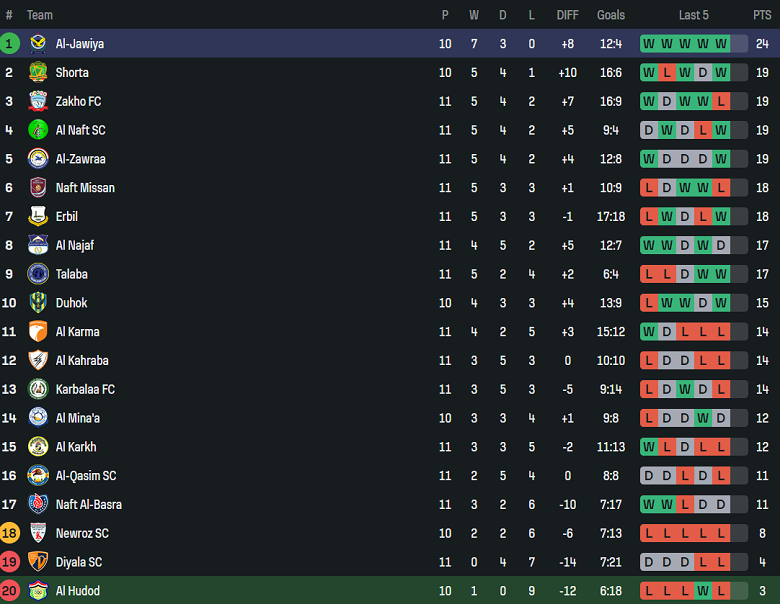Viewport: 780px width, 604px height.
Task: Click the Duhok team crest
Action: coord(38,303)
